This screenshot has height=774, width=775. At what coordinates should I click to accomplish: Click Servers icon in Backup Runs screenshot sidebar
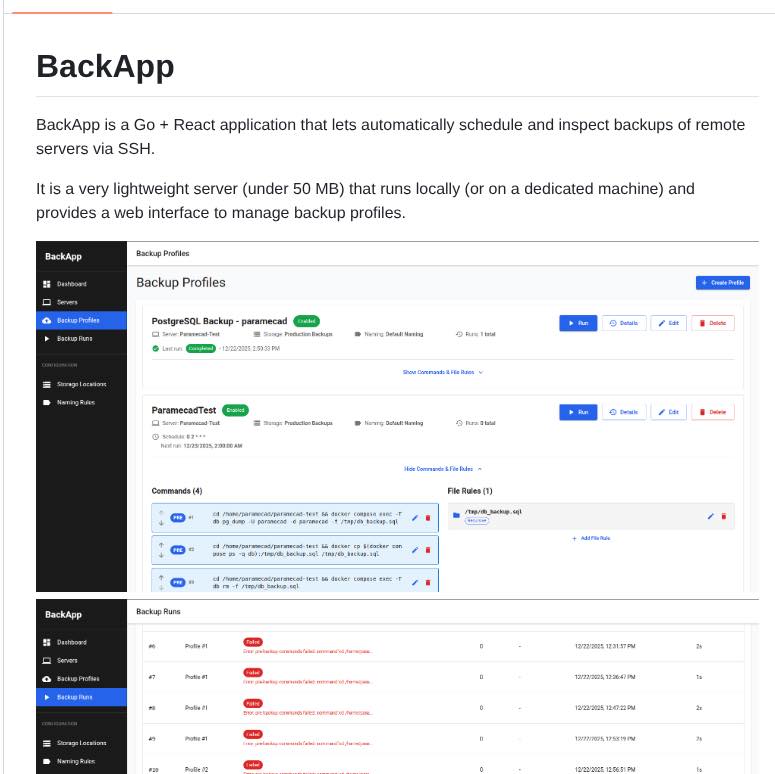tap(46, 660)
